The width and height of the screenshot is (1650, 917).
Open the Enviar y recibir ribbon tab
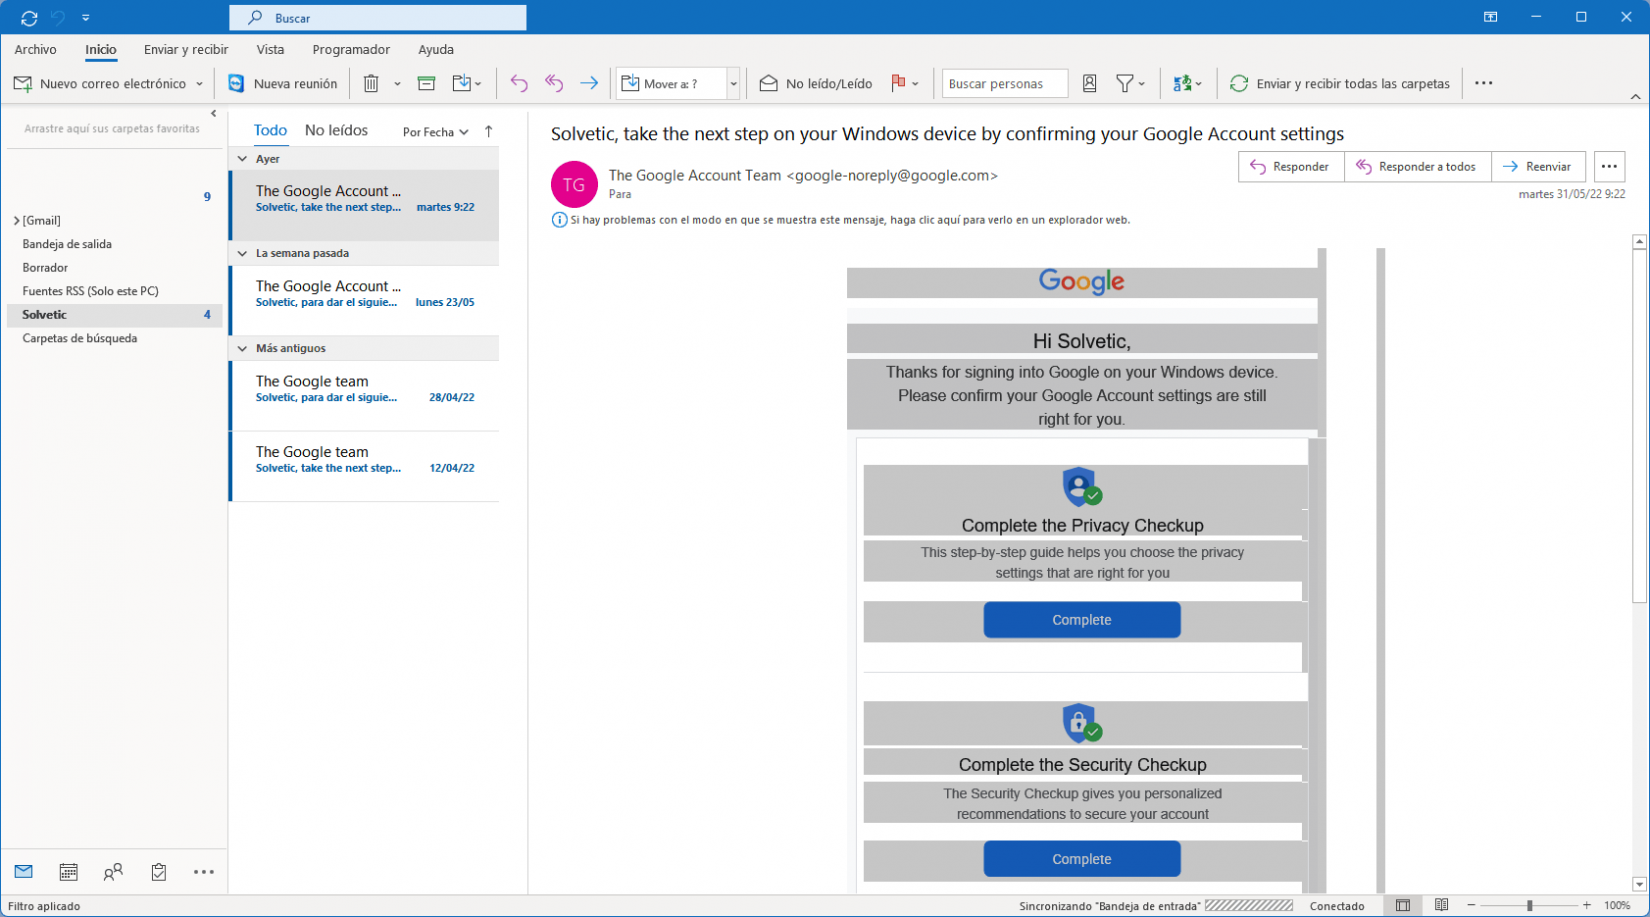point(186,49)
